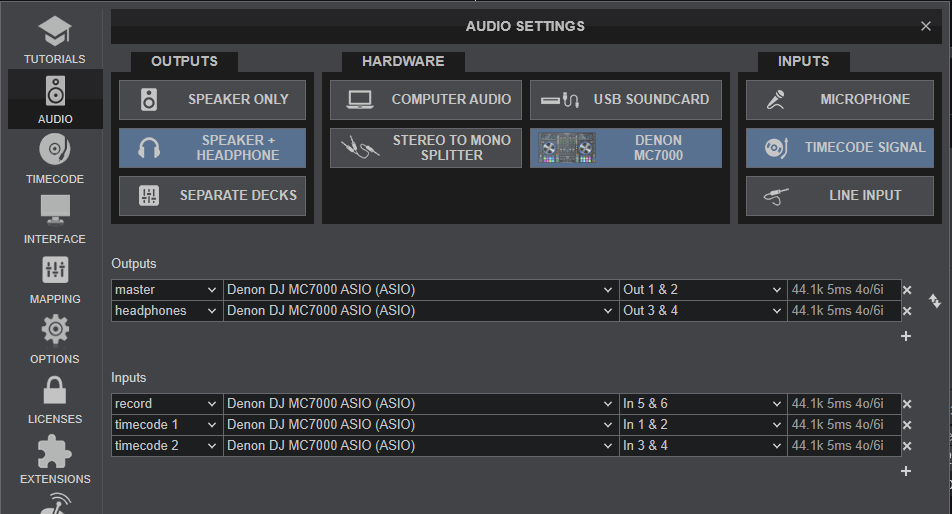952x514 pixels.
Task: Add a new output row
Action: (x=906, y=336)
